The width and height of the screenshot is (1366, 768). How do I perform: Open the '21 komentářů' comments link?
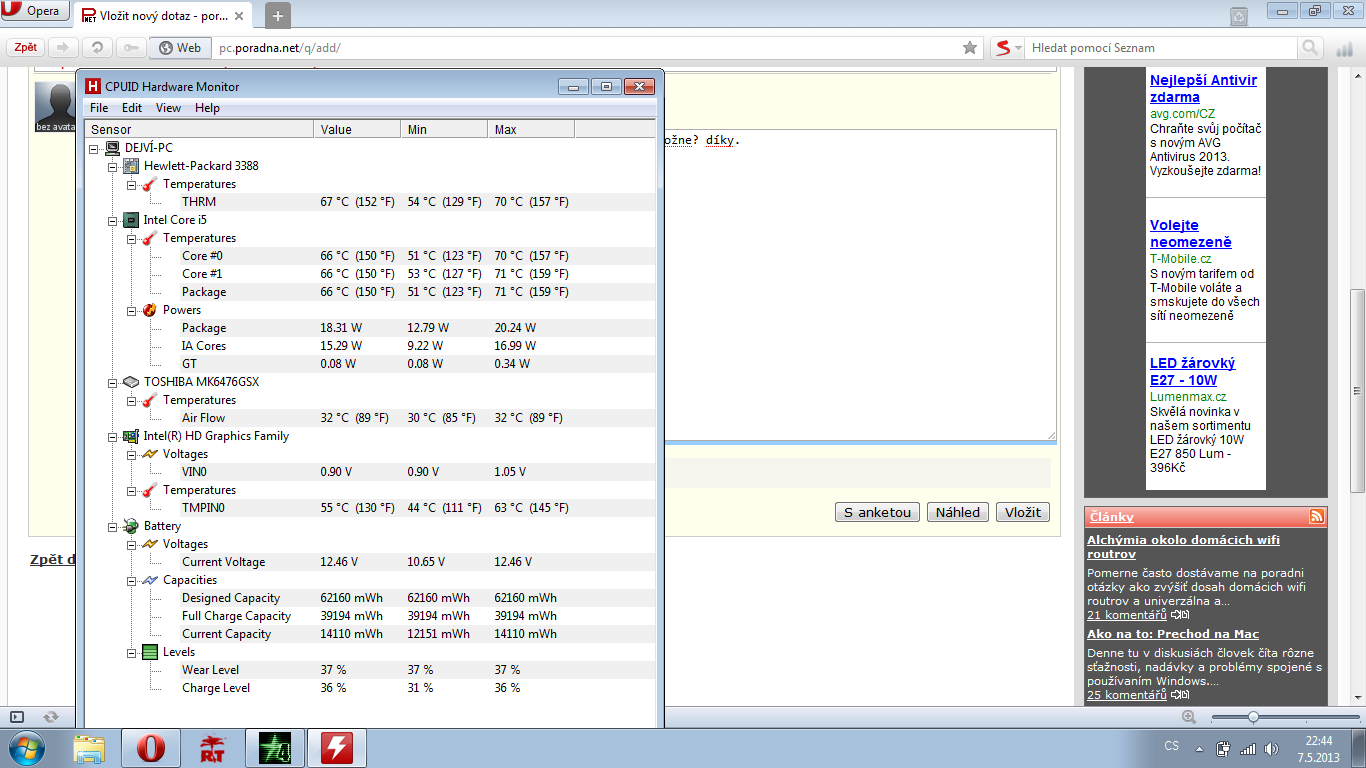[1127, 615]
